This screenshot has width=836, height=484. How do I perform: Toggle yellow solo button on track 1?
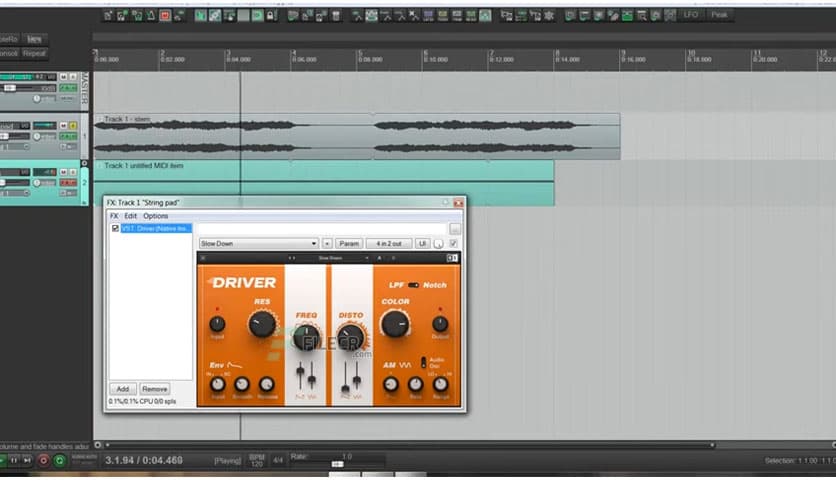coord(73,126)
